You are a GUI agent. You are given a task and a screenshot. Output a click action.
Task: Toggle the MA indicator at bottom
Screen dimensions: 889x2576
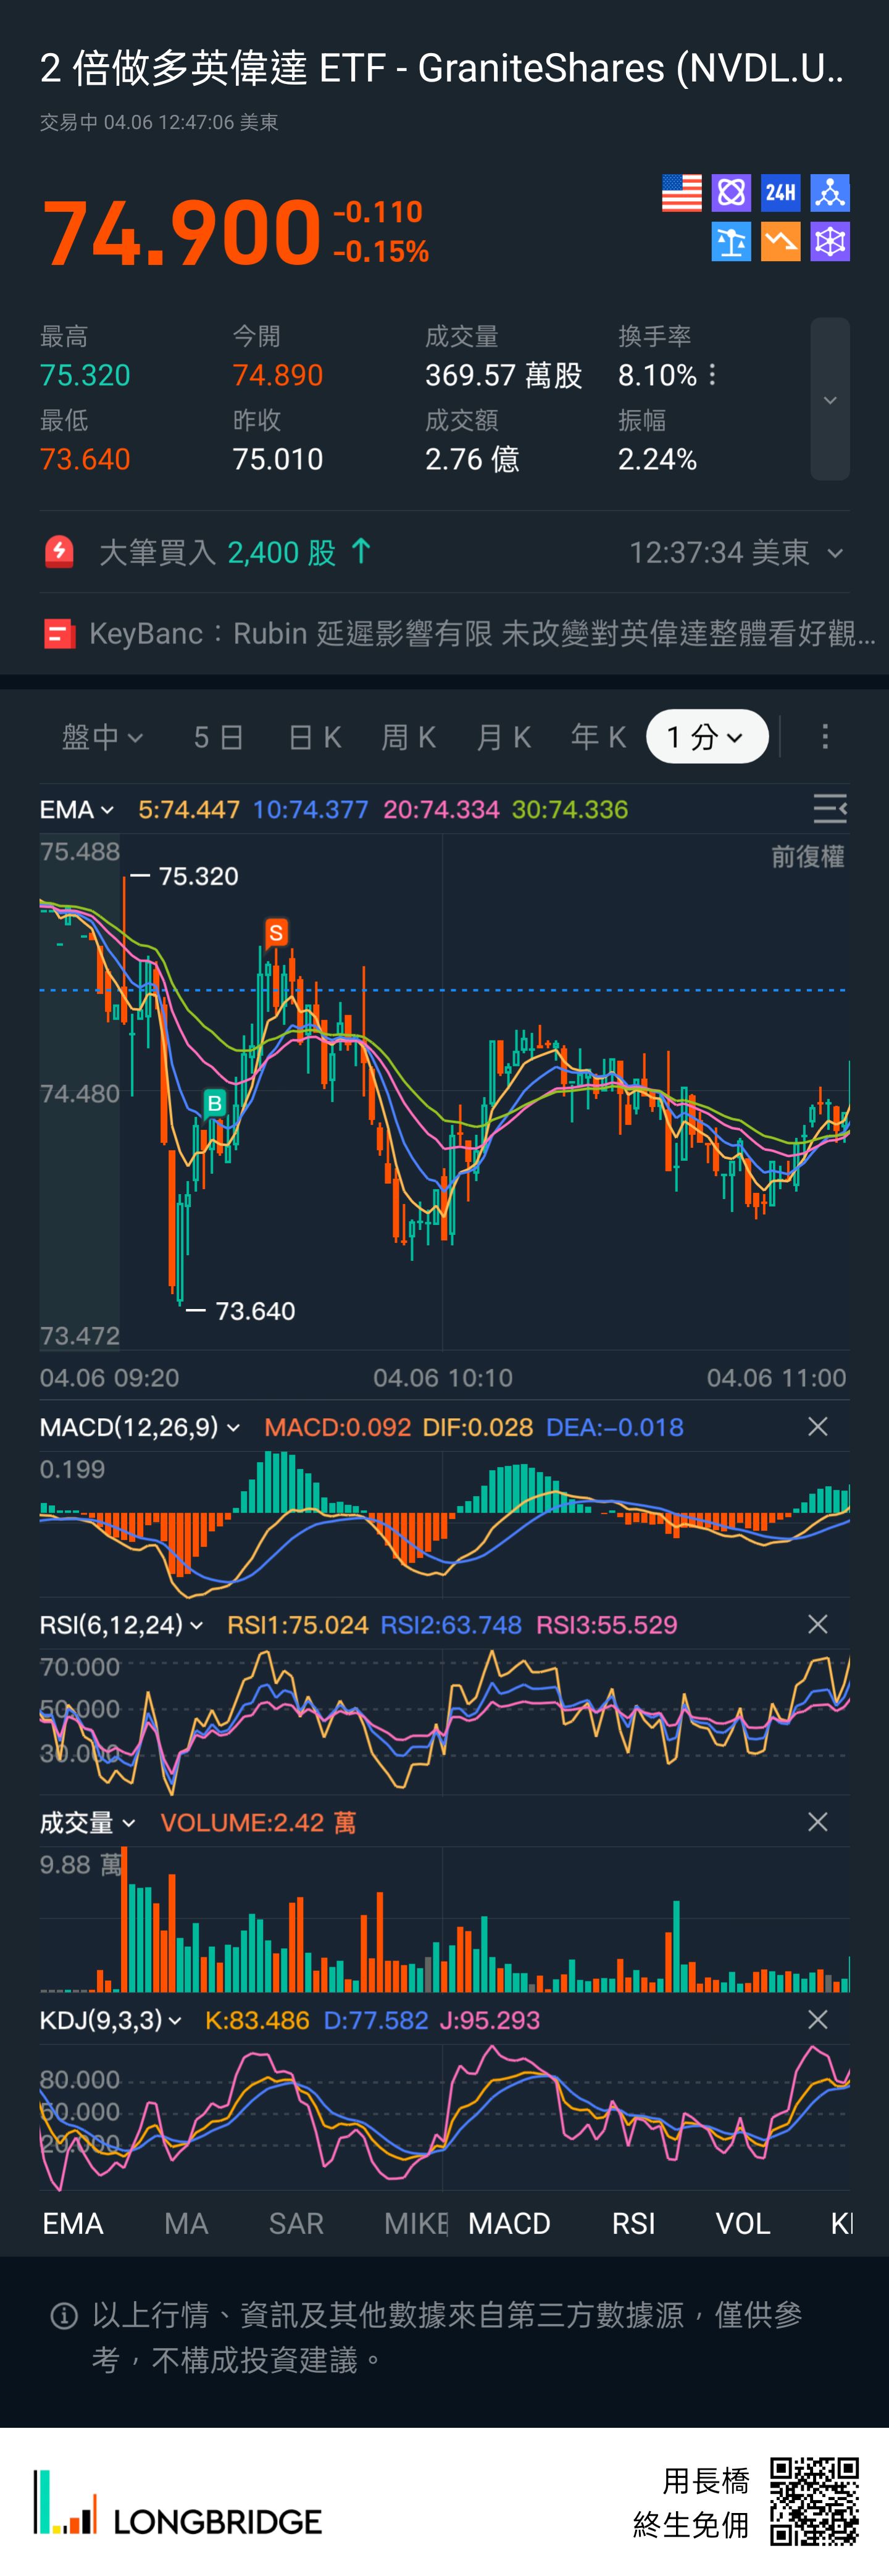point(186,2223)
